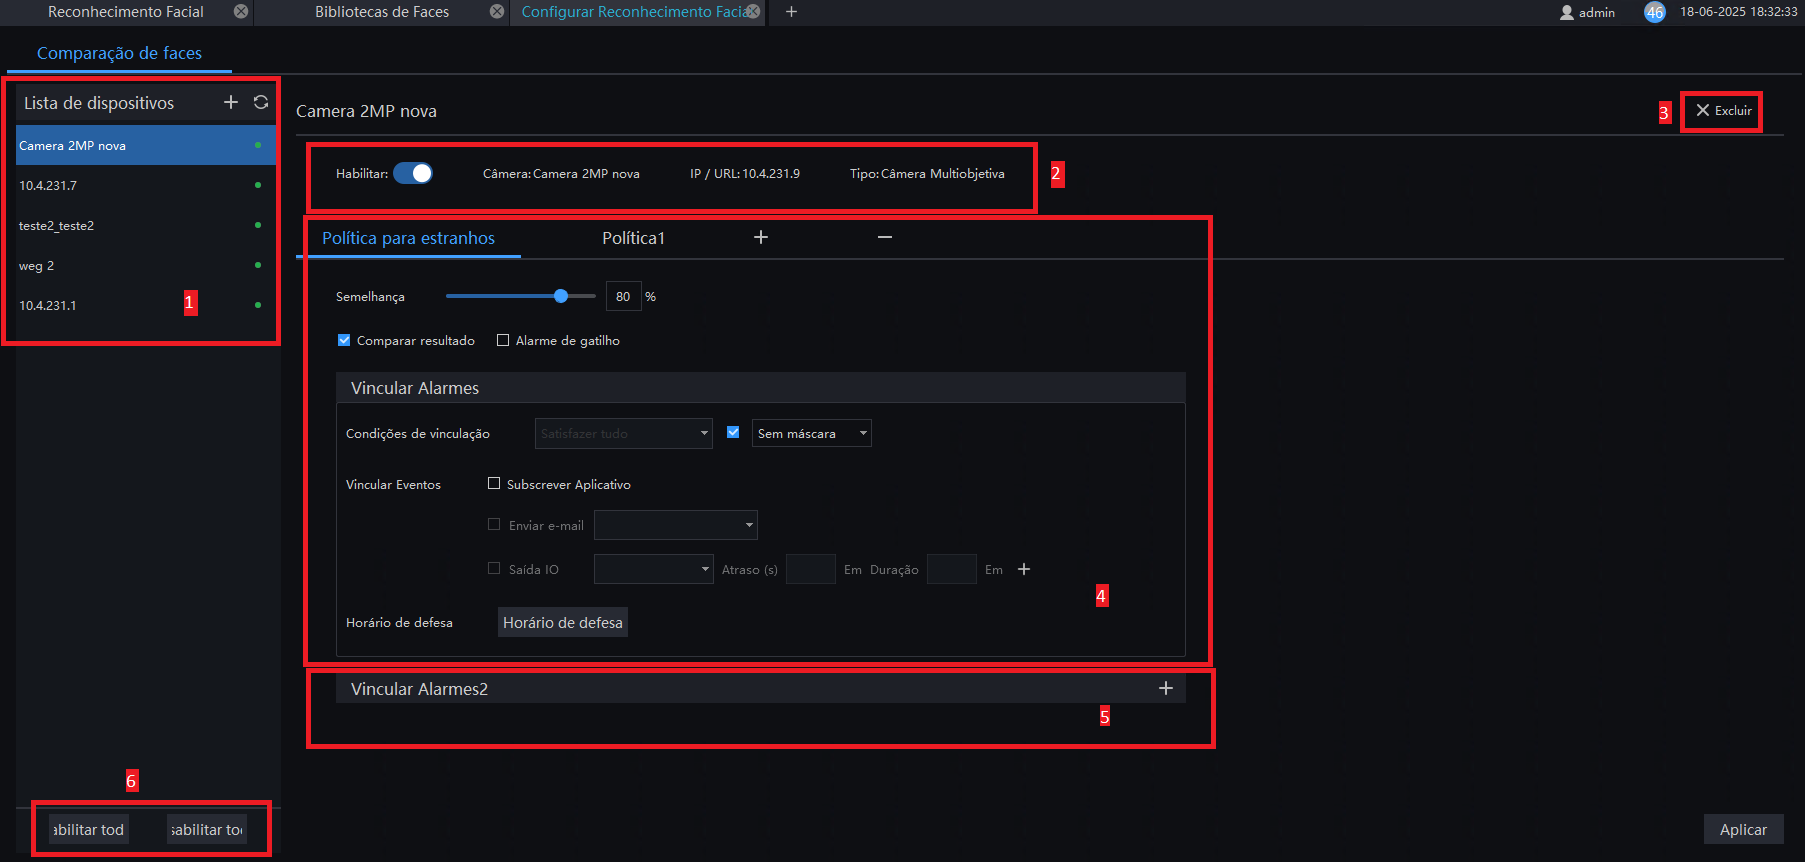Click Tipo: Câmera Multiobjetiva text
This screenshot has width=1805, height=862.
click(927, 173)
